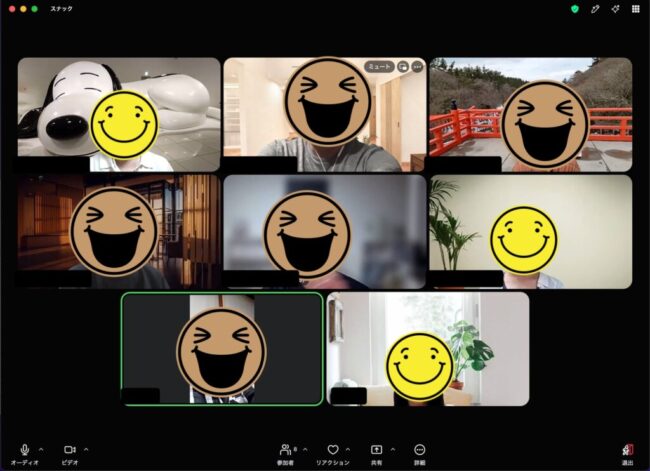Click the スナック window title
The width and height of the screenshot is (650, 471).
click(61, 9)
